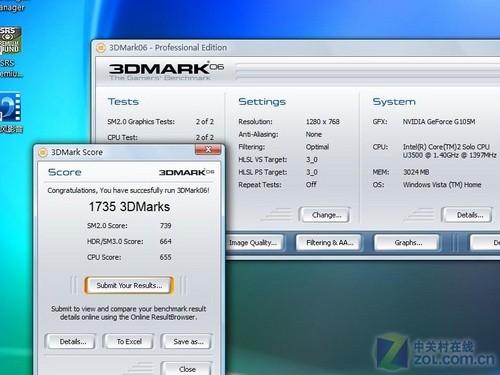Close the 3DMark Score dialog via Close button
Image resolution: width=500 pixels, height=375 pixels.
187,369
